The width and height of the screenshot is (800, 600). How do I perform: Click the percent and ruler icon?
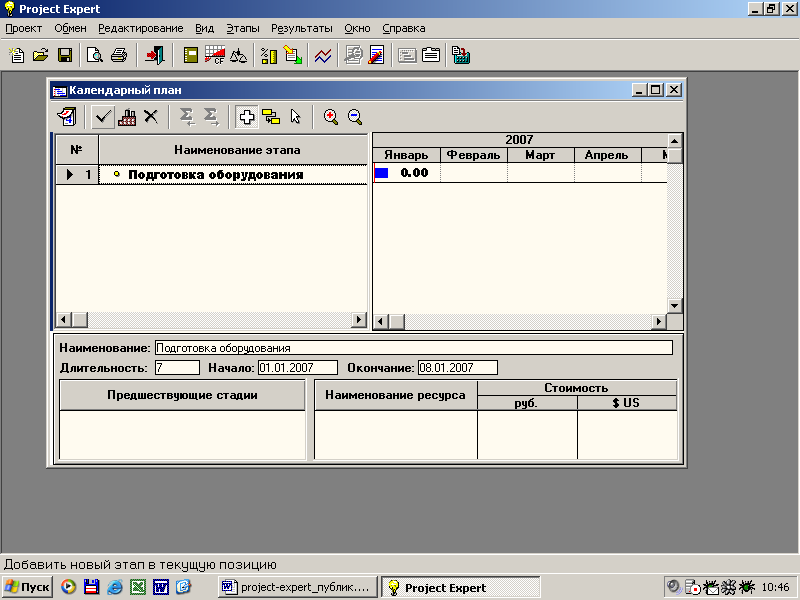(269, 55)
